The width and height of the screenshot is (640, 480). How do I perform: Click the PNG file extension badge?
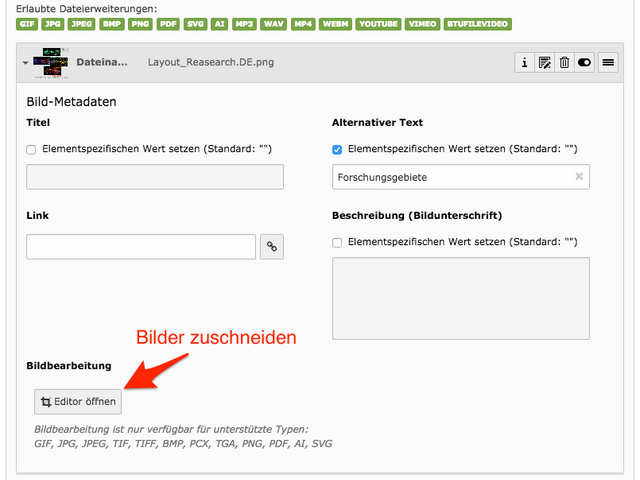tap(140, 23)
